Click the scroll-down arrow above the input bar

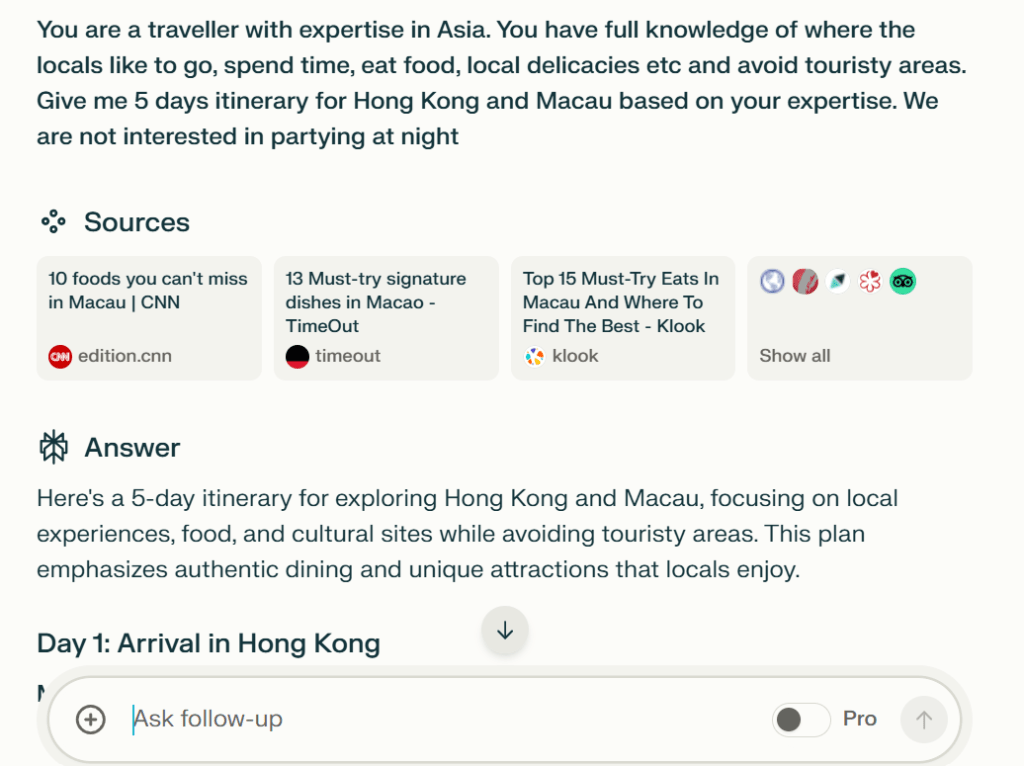click(x=505, y=630)
